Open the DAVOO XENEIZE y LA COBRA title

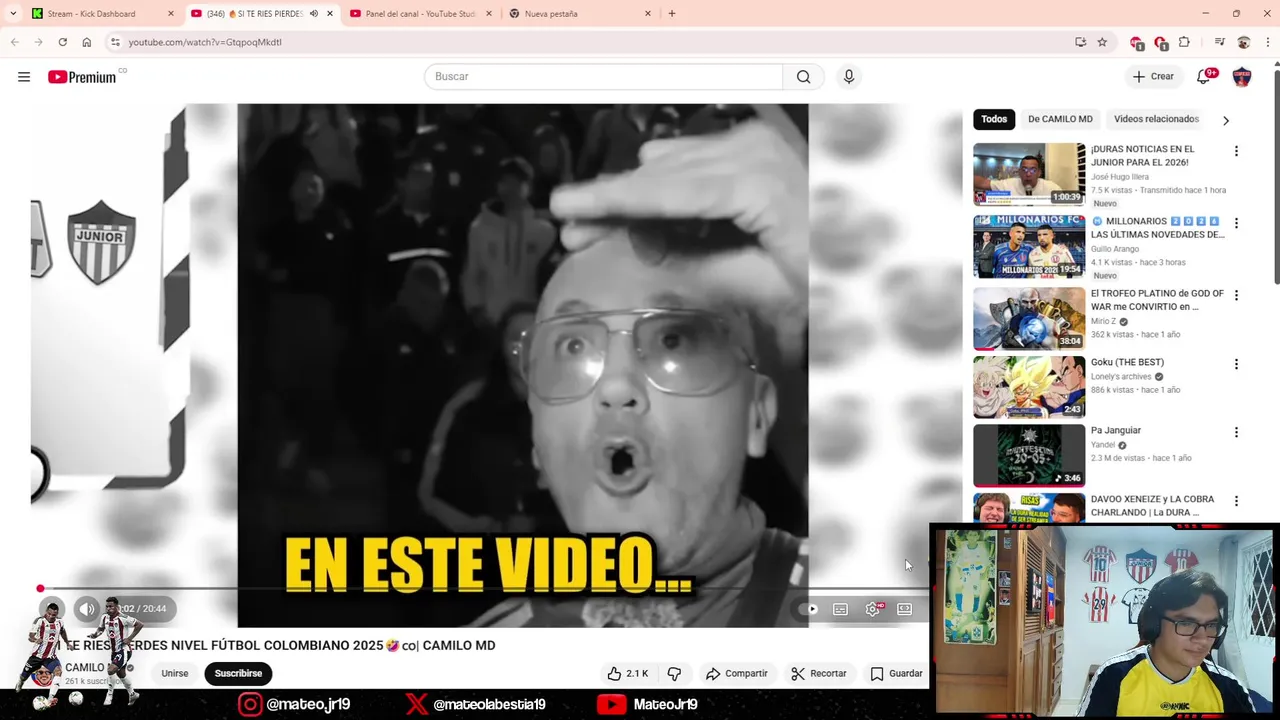pyautogui.click(x=1152, y=506)
